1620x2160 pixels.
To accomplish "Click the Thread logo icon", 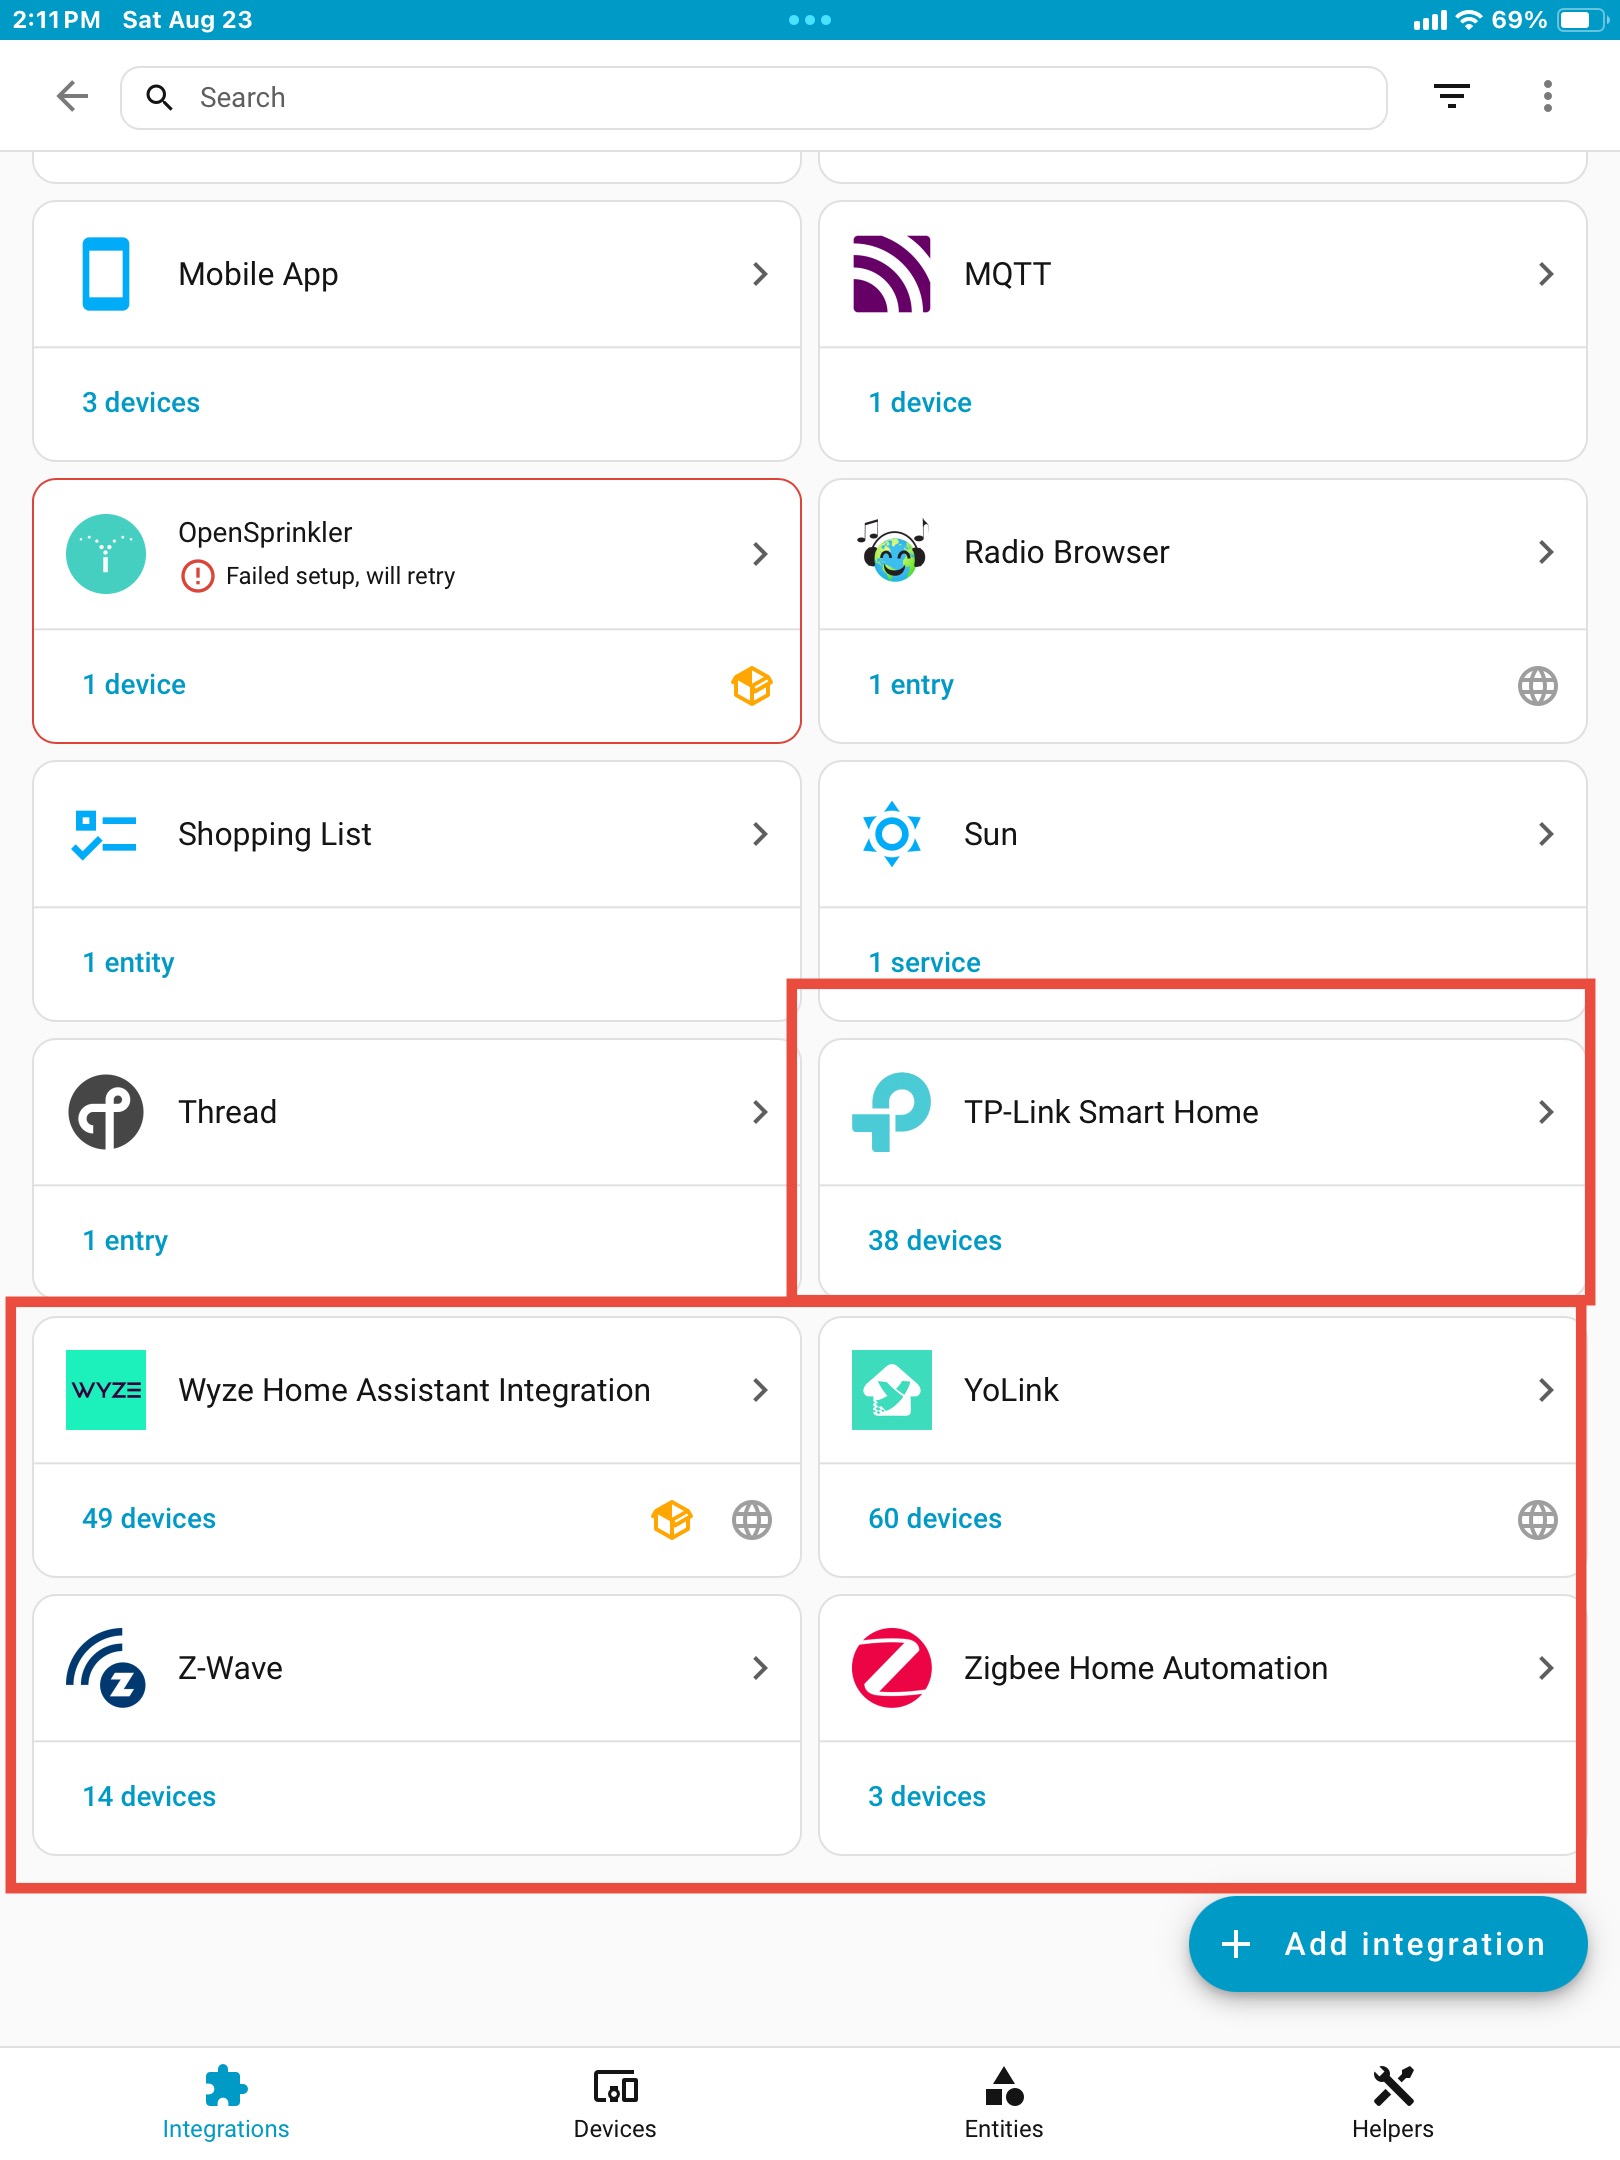I will tap(106, 1112).
